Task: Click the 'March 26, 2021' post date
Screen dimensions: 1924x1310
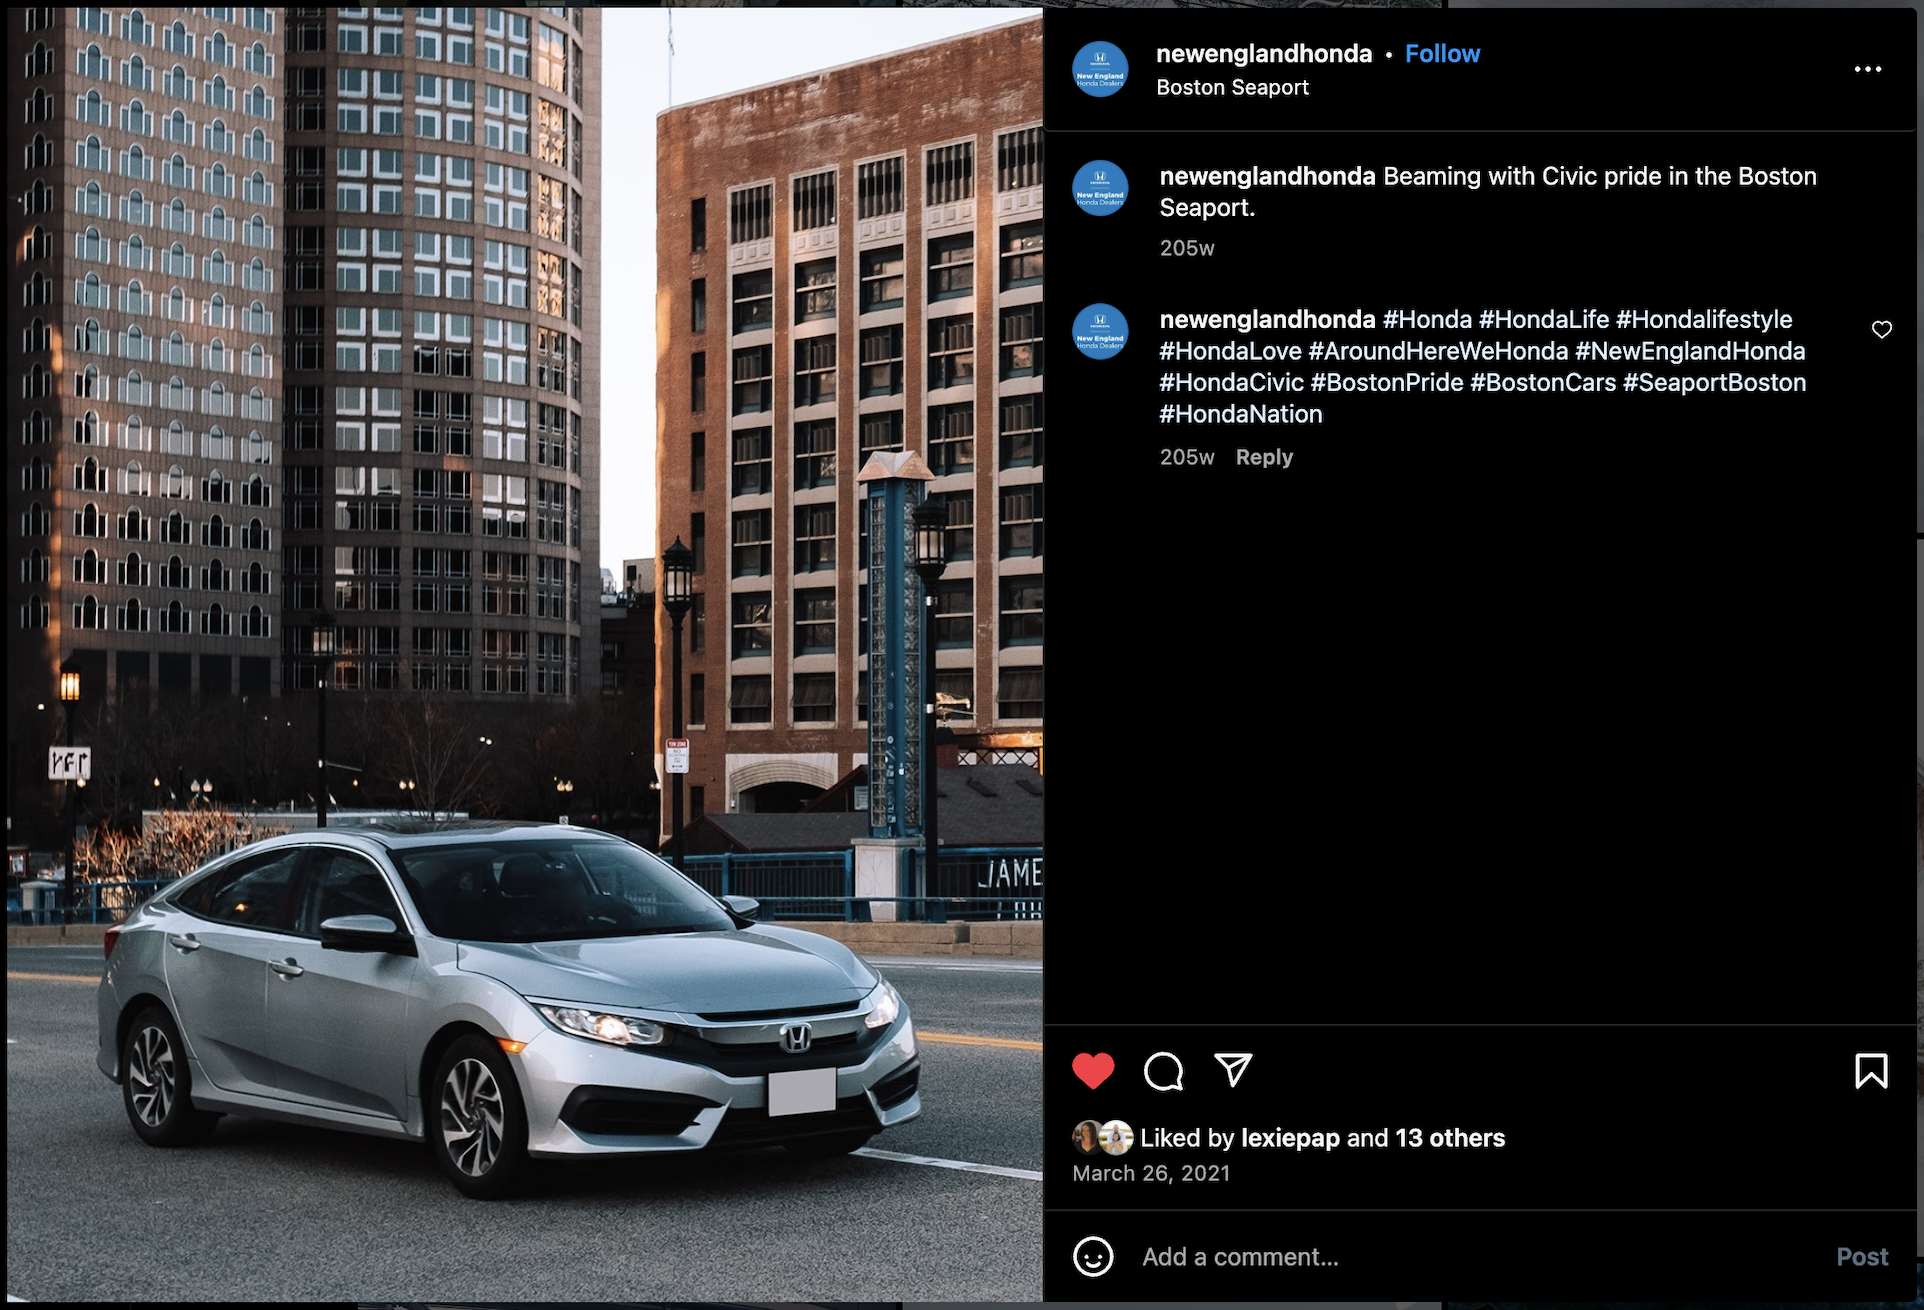Action: click(x=1151, y=1173)
